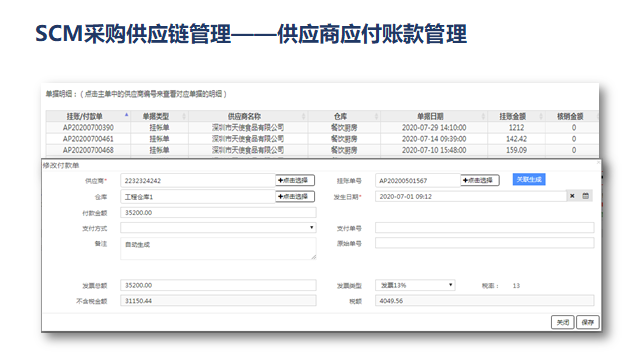Click the 修改付款单 dialog title
This screenshot has height=360, width=640.
coord(61,165)
